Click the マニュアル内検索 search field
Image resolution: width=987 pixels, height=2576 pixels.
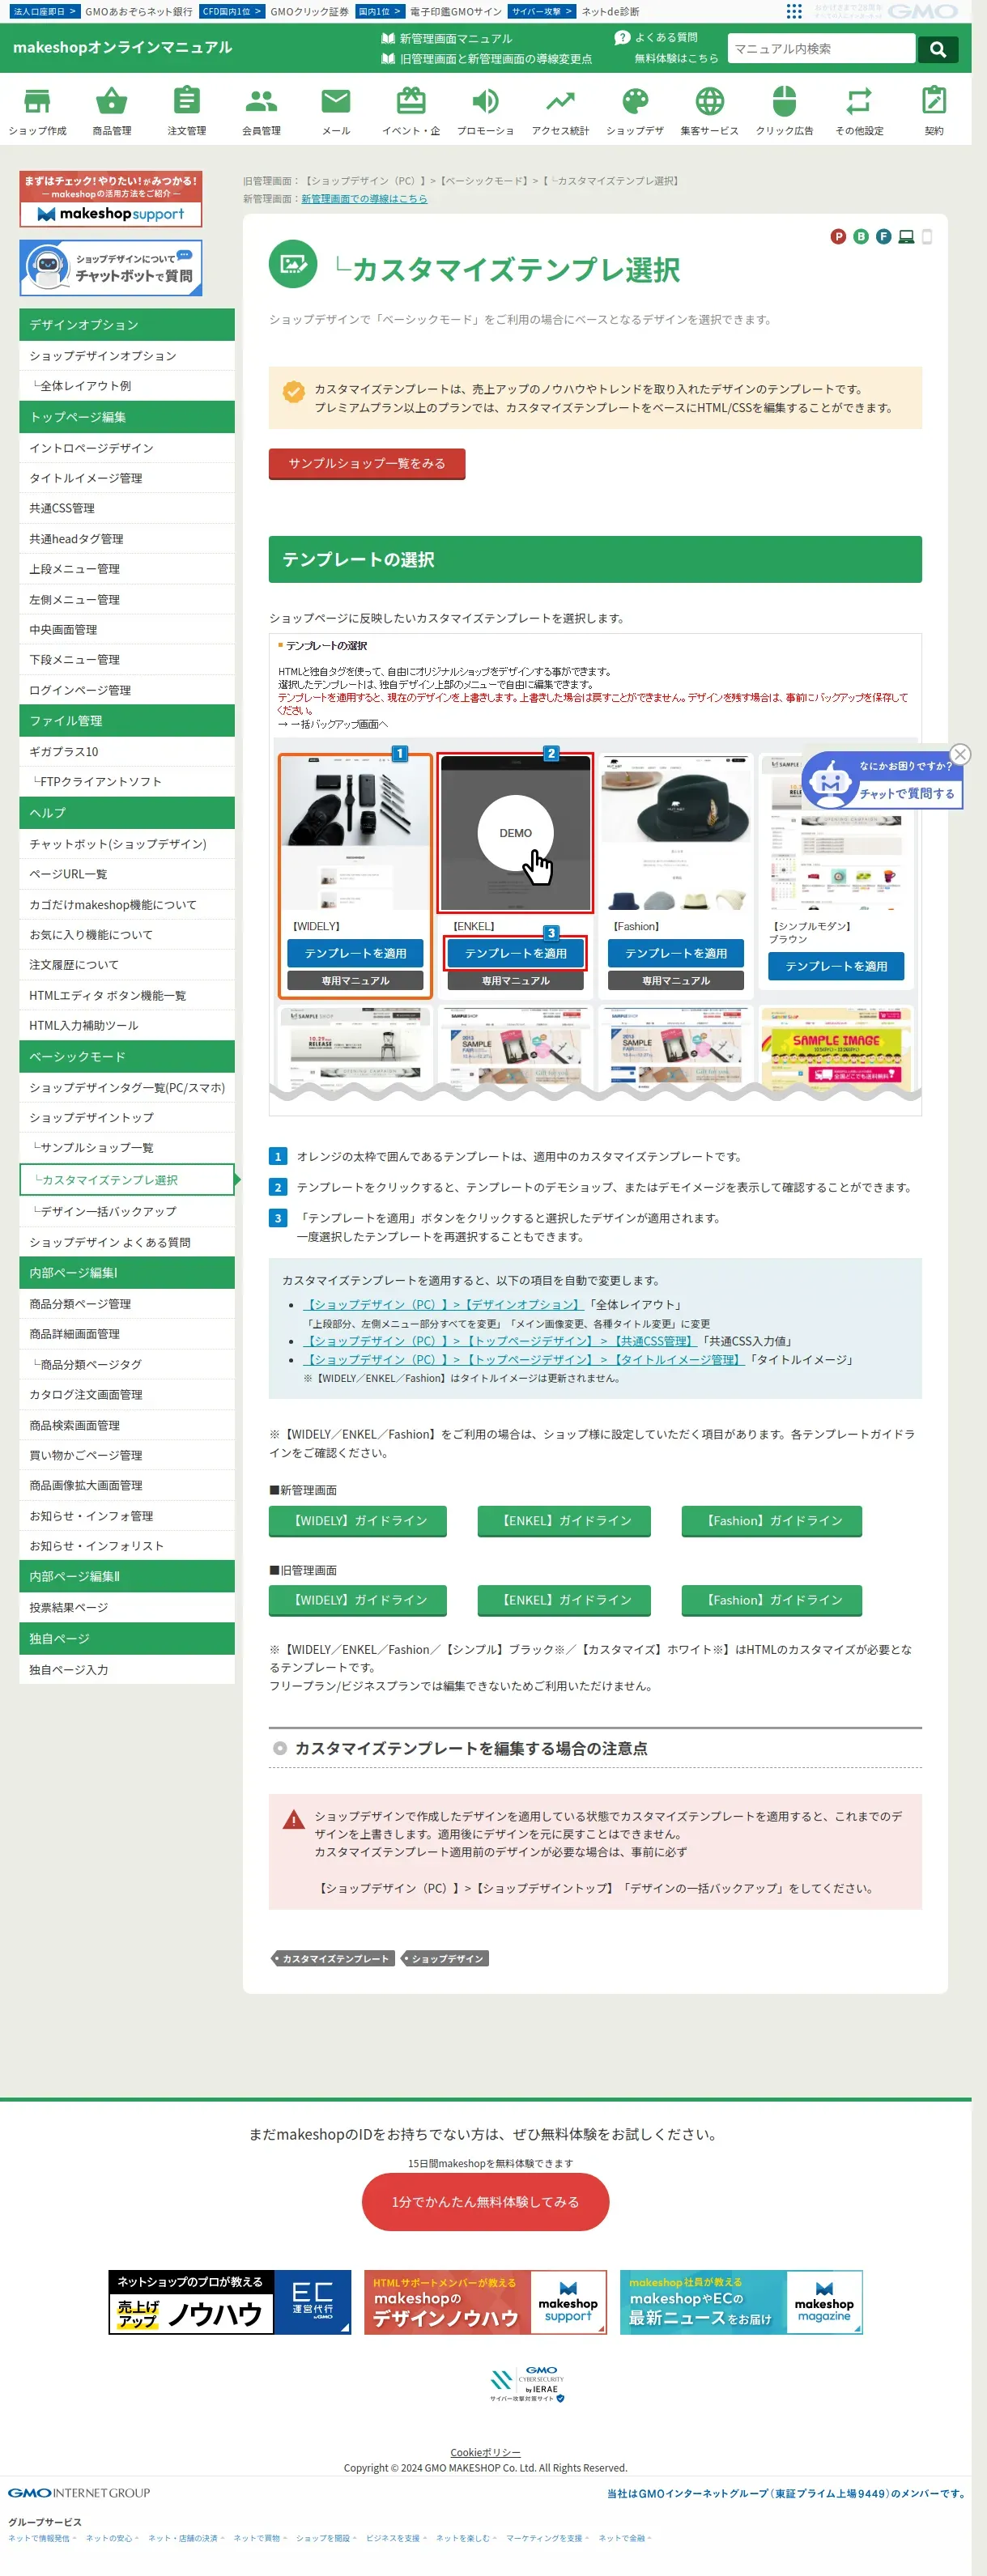point(821,49)
